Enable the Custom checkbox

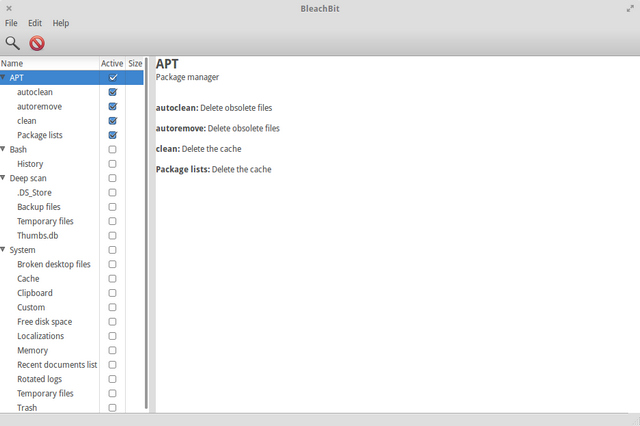click(112, 307)
